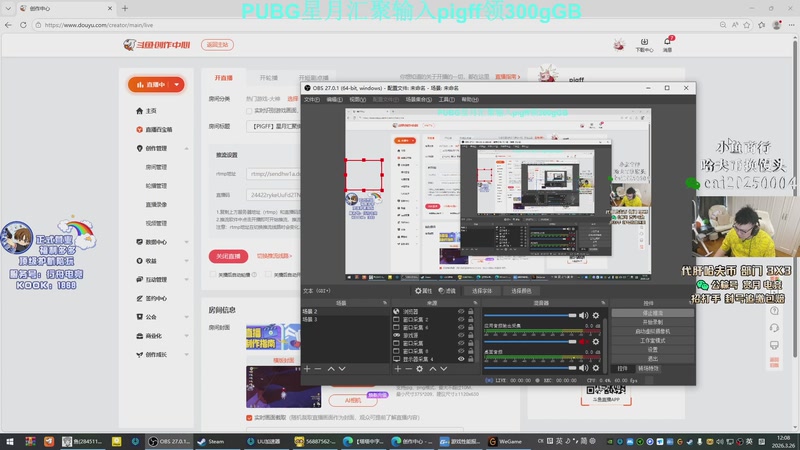Add a new source in OBS sources panel
800x450 pixels.
[397, 368]
